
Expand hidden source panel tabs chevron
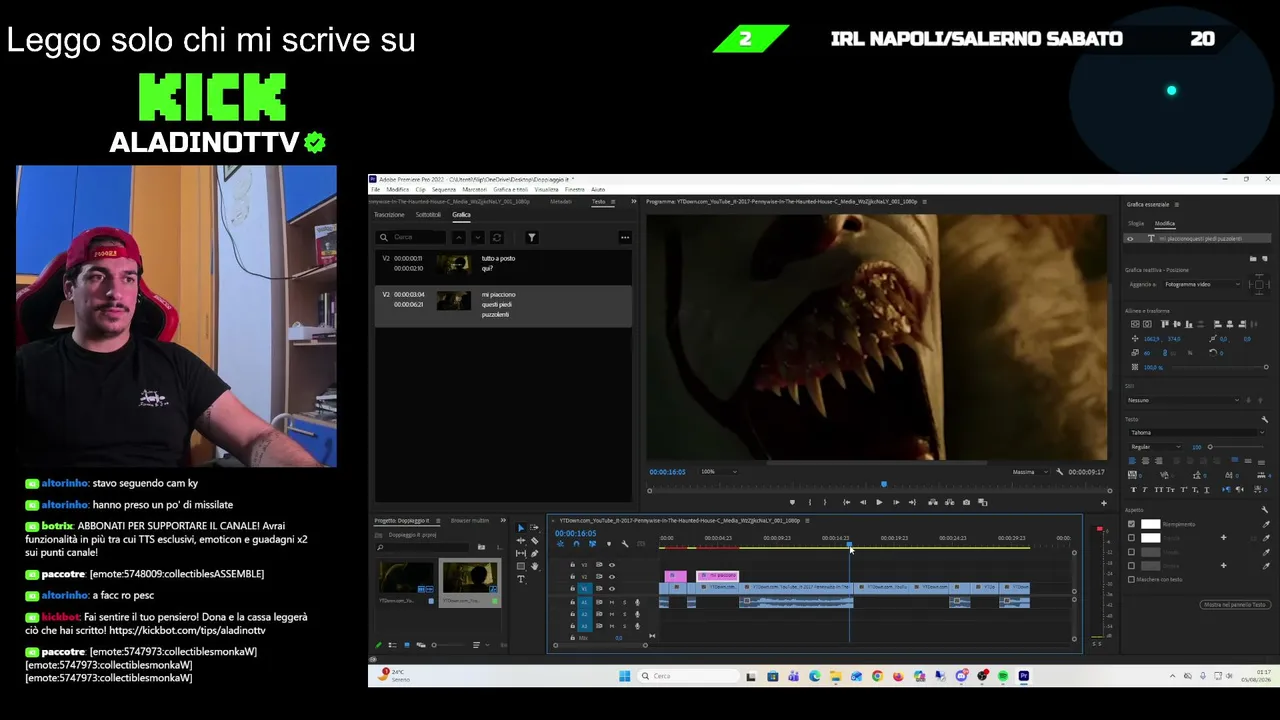tap(633, 202)
